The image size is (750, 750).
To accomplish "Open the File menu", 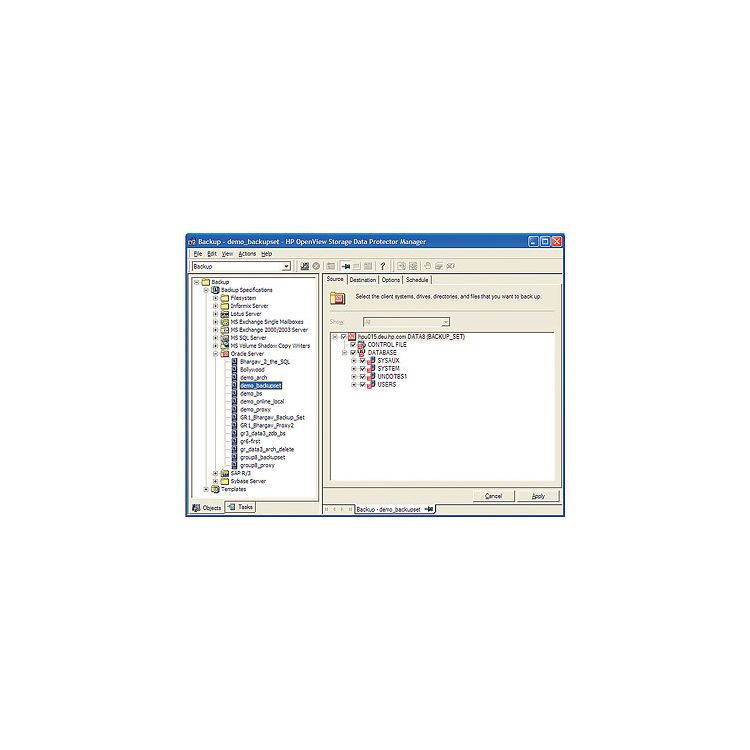I will click(x=198, y=254).
